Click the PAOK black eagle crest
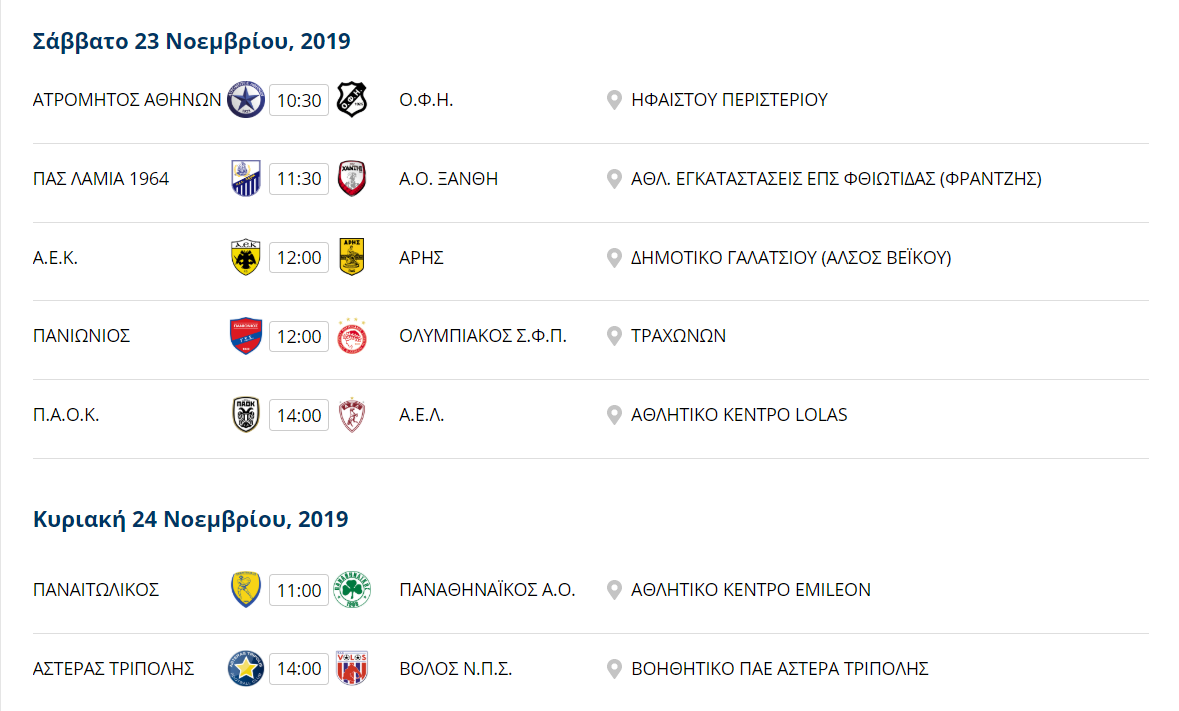This screenshot has height=711, width=1179. tap(246, 415)
